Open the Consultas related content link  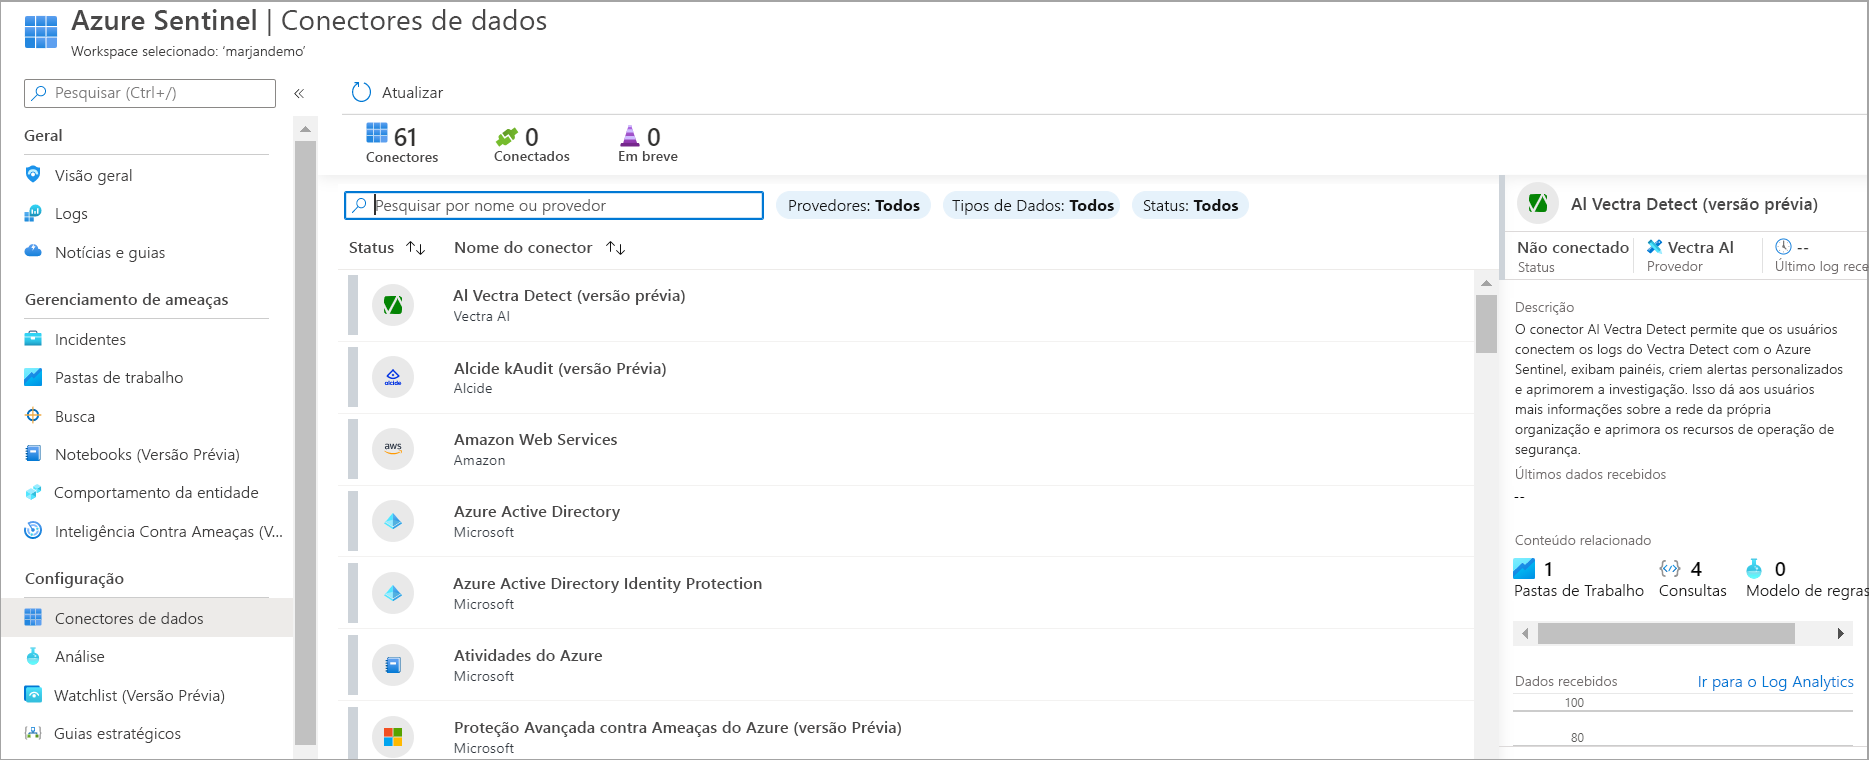(1692, 580)
